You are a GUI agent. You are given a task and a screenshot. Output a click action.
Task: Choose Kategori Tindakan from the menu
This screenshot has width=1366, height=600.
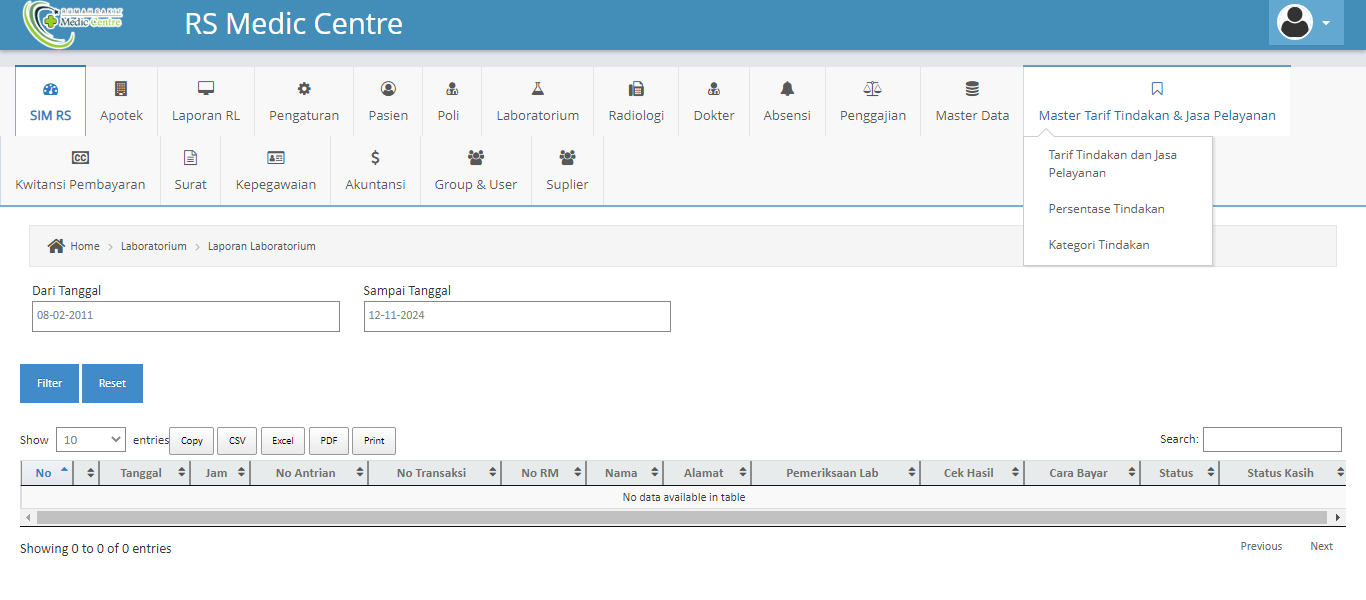1098,245
